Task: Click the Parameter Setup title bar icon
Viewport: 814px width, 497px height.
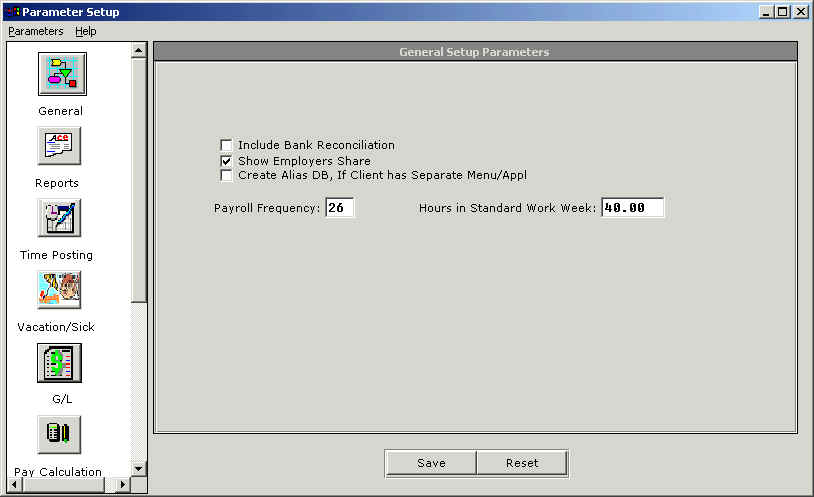Action: [12, 12]
